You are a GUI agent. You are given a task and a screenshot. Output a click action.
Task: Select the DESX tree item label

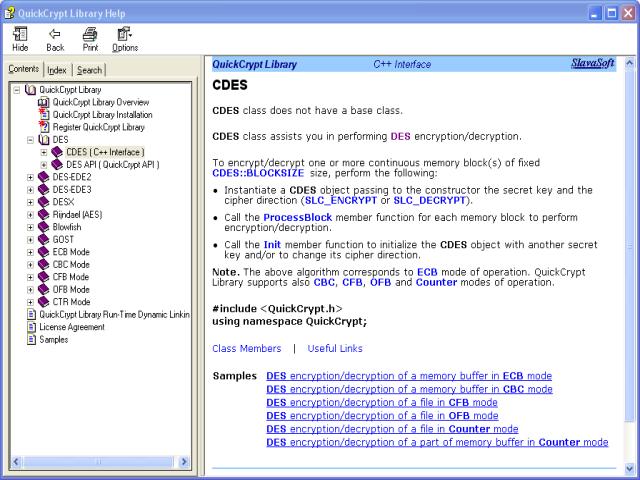pos(63,202)
